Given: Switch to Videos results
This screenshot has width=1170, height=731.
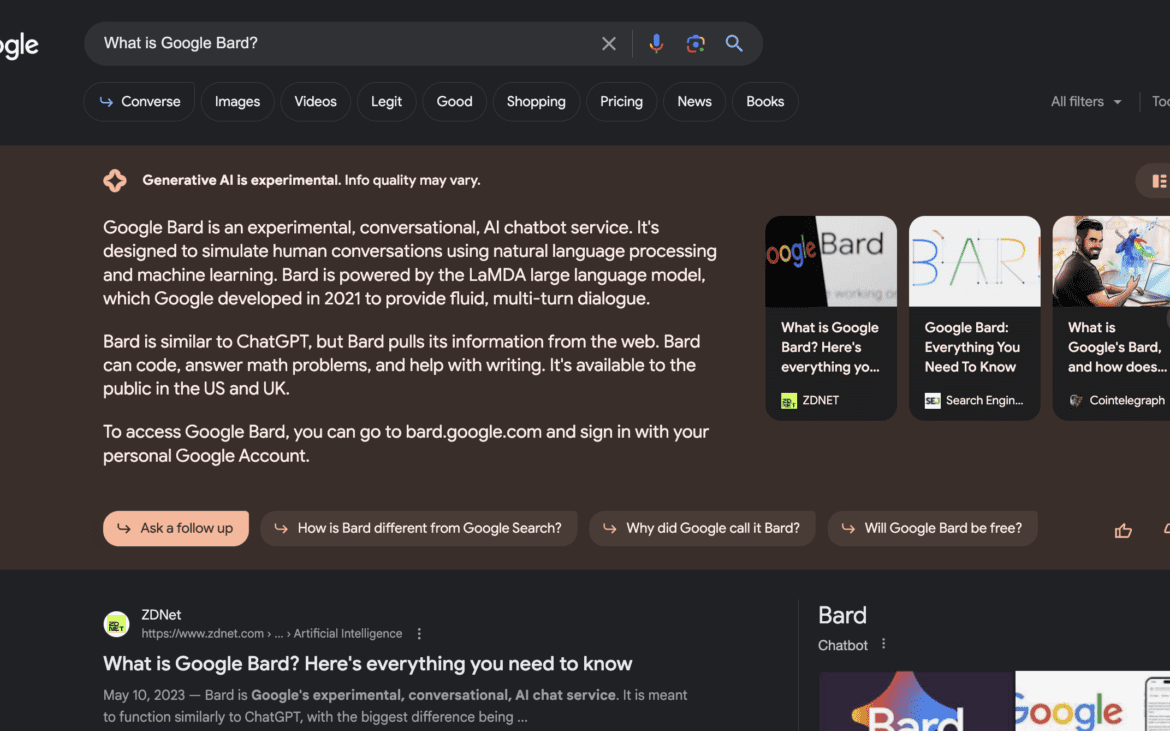Looking at the screenshot, I should 315,101.
